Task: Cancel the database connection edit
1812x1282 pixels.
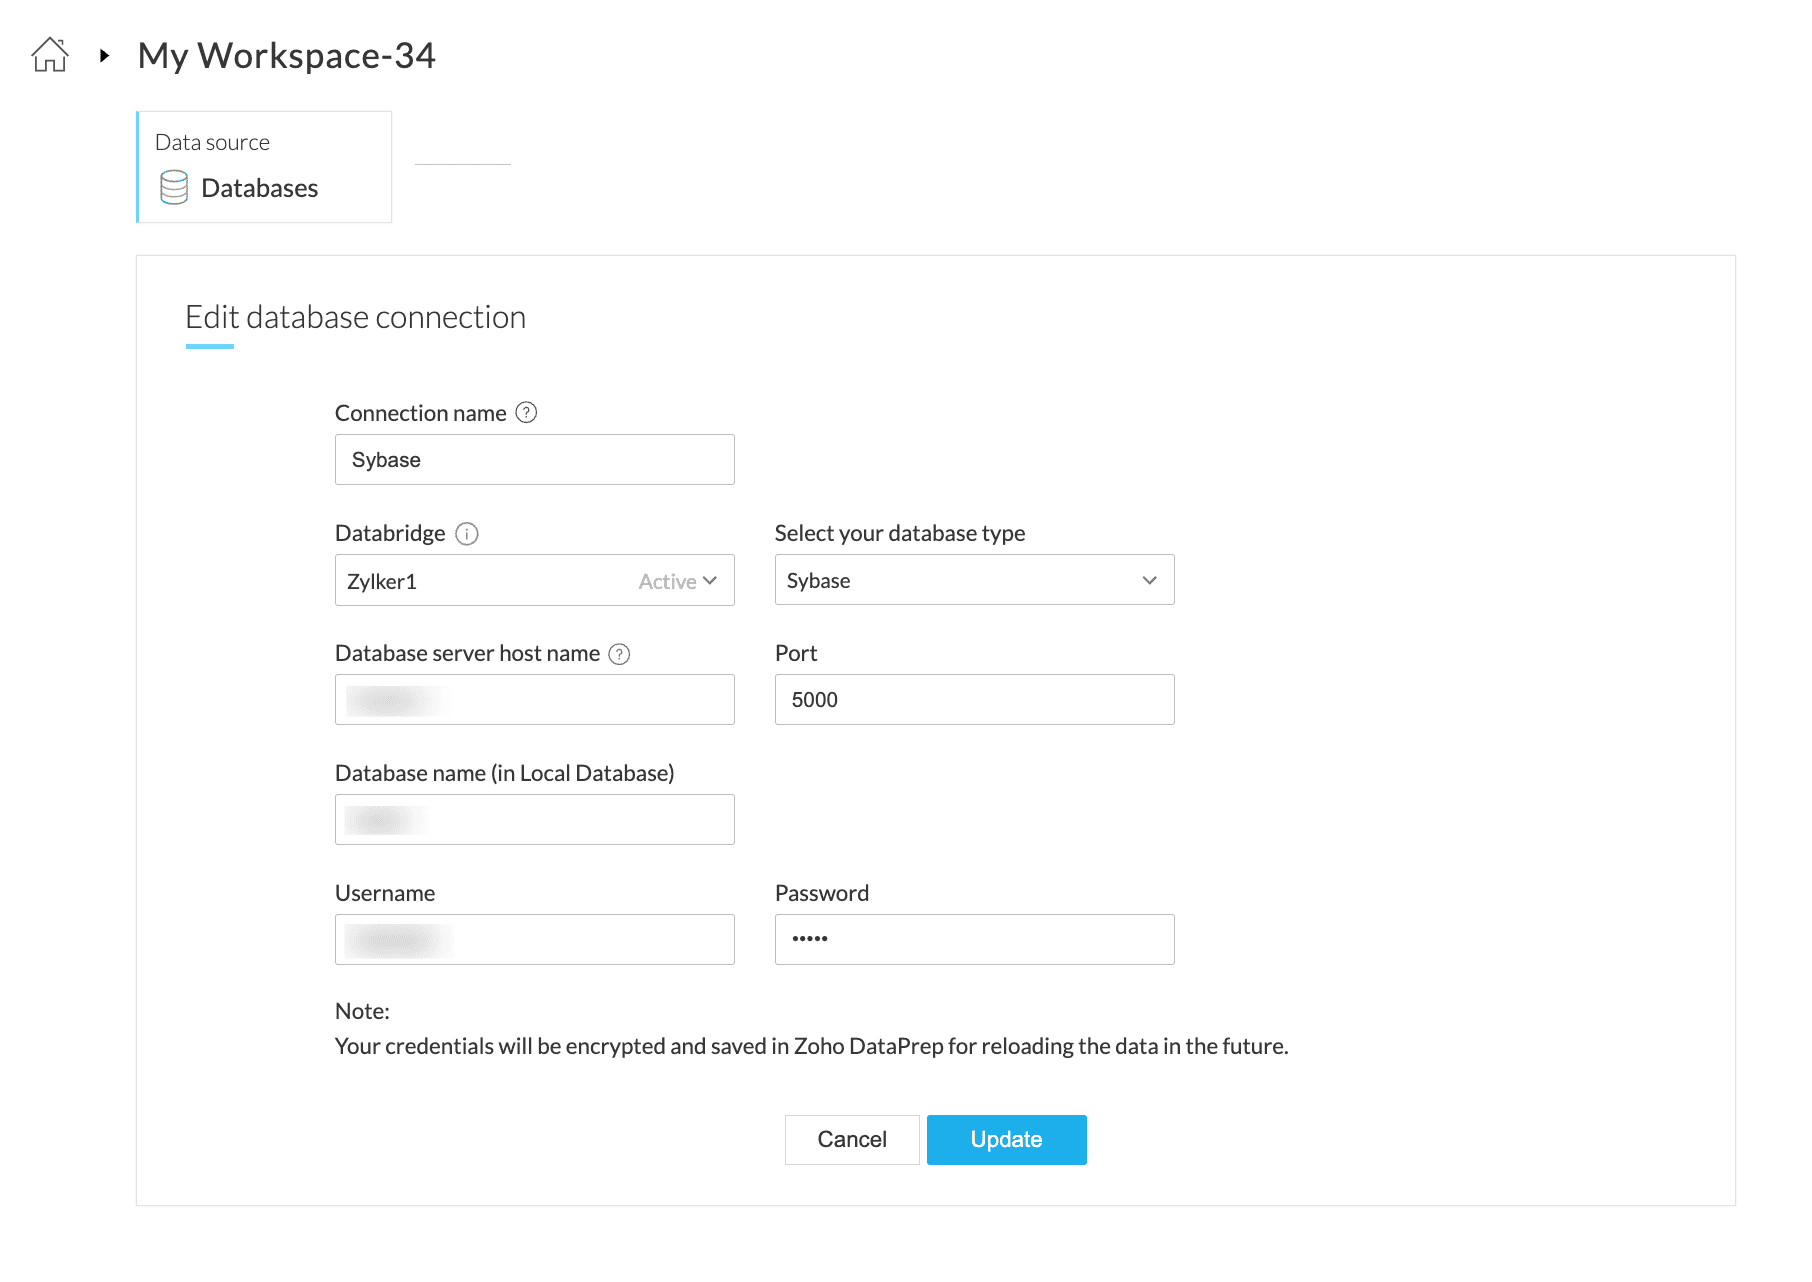Action: [x=852, y=1140]
